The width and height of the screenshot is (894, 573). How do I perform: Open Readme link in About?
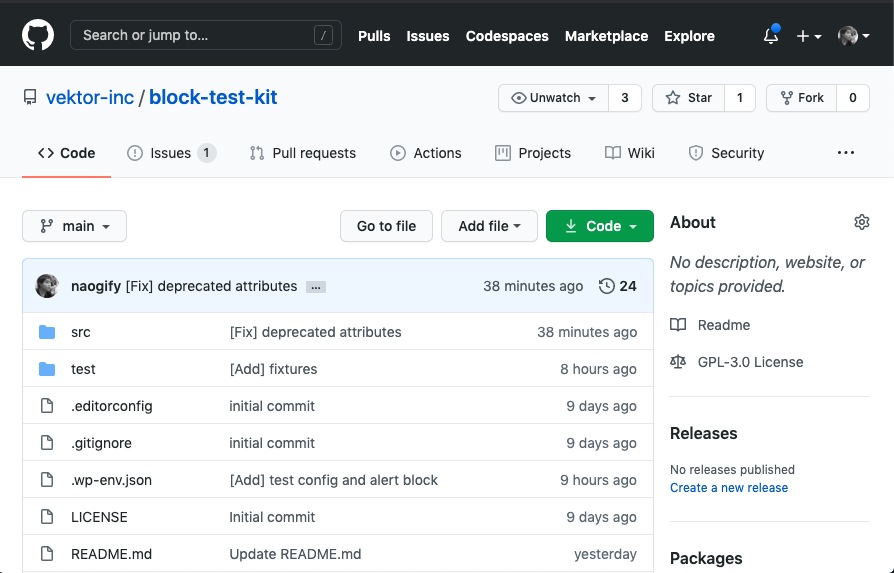tap(710, 325)
